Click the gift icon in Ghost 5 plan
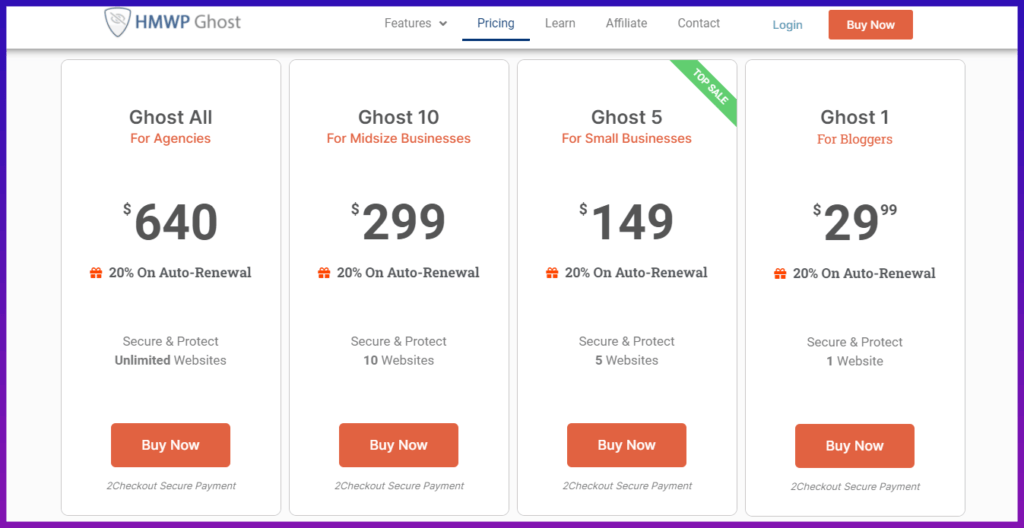Image resolution: width=1024 pixels, height=528 pixels. coord(552,273)
